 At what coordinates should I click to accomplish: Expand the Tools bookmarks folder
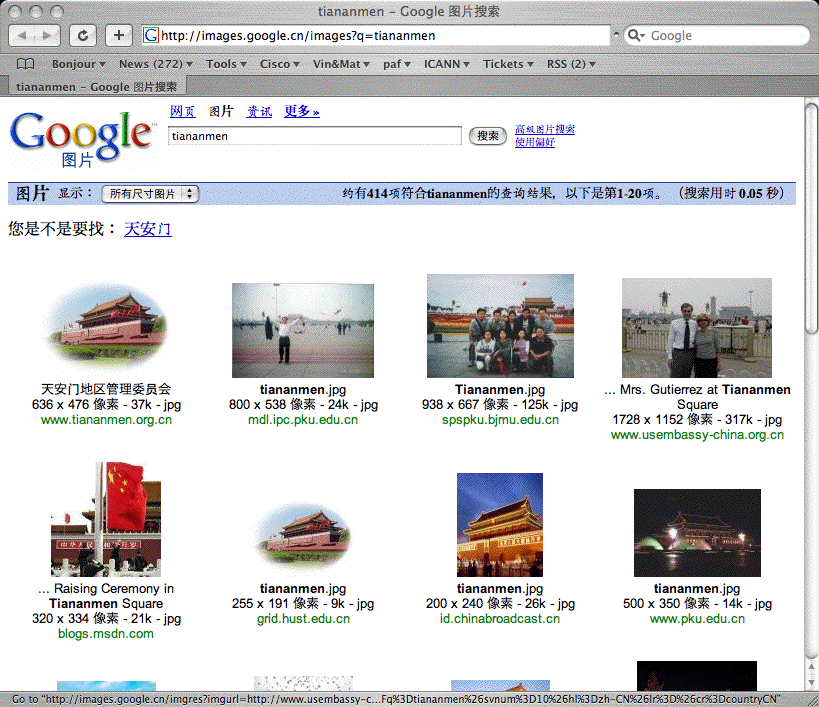point(227,64)
